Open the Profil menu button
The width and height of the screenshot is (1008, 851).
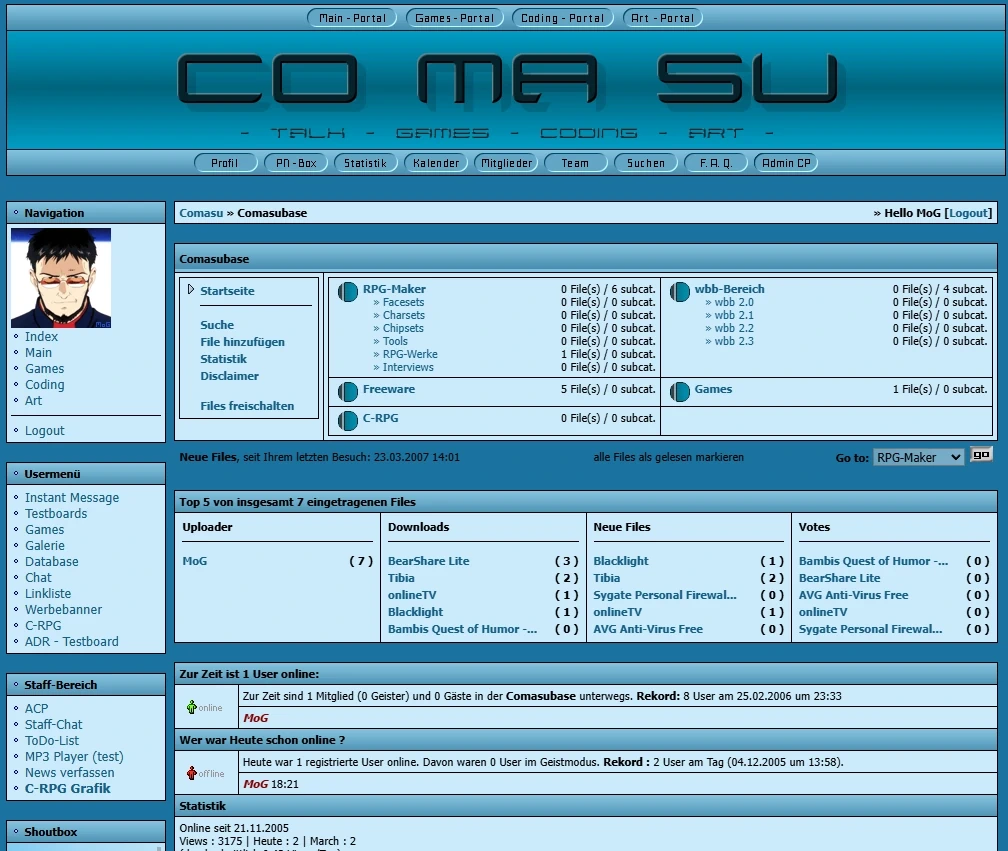tap(225, 163)
